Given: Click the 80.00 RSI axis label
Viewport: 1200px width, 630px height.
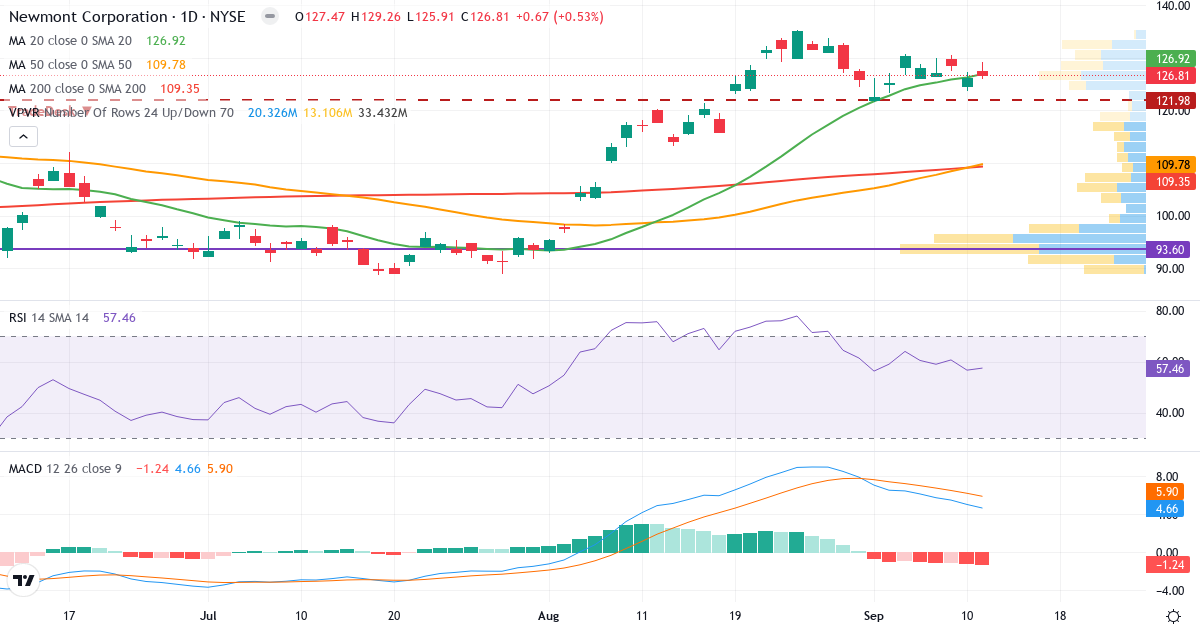Looking at the screenshot, I should click(1170, 311).
